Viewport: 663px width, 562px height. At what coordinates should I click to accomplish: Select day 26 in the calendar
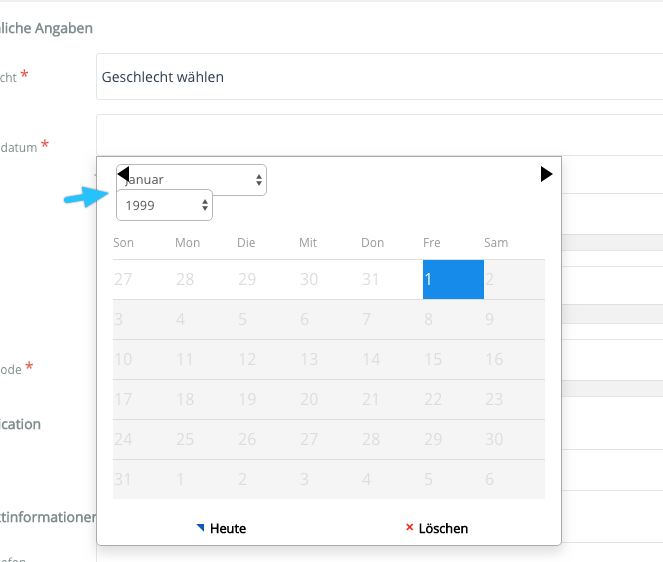click(x=268, y=439)
